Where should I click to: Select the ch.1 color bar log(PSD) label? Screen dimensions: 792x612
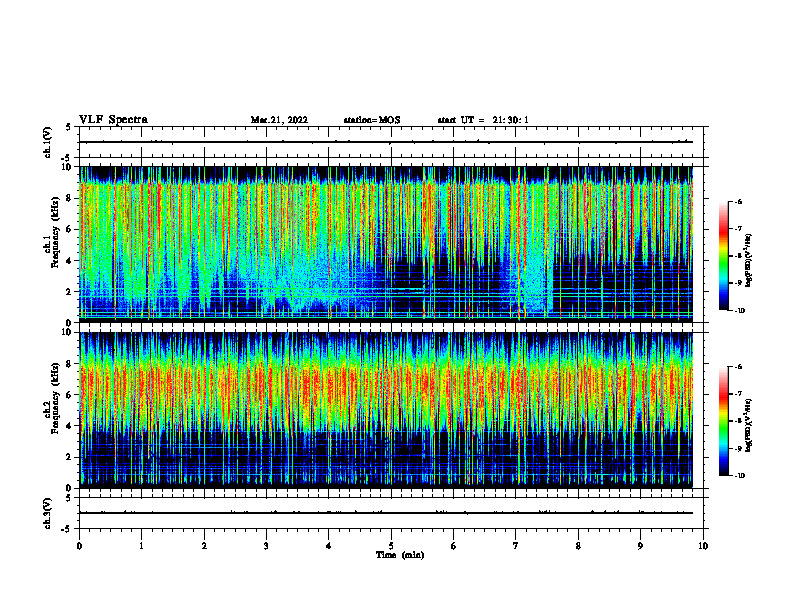750,261
